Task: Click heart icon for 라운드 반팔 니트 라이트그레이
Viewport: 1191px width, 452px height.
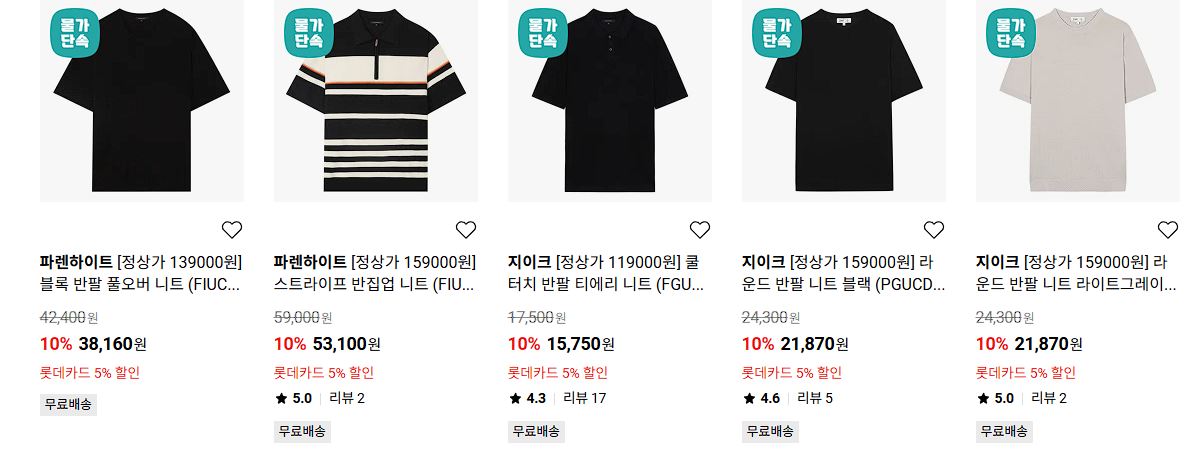Action: (x=1167, y=229)
